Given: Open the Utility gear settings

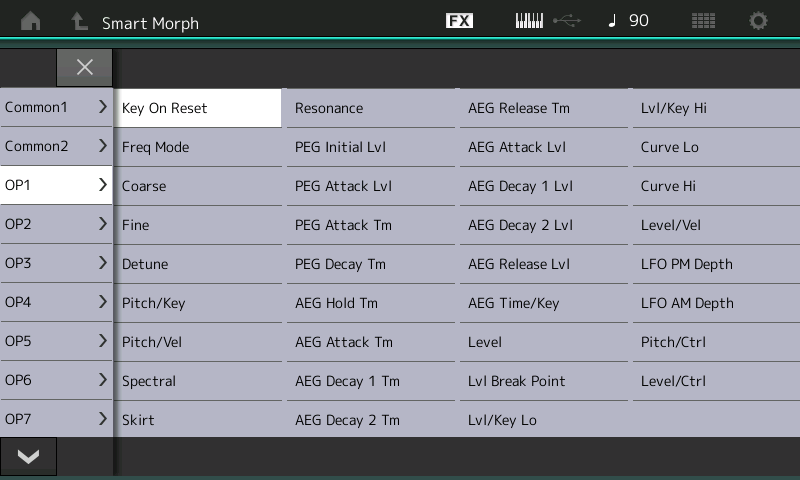Looking at the screenshot, I should [759, 21].
